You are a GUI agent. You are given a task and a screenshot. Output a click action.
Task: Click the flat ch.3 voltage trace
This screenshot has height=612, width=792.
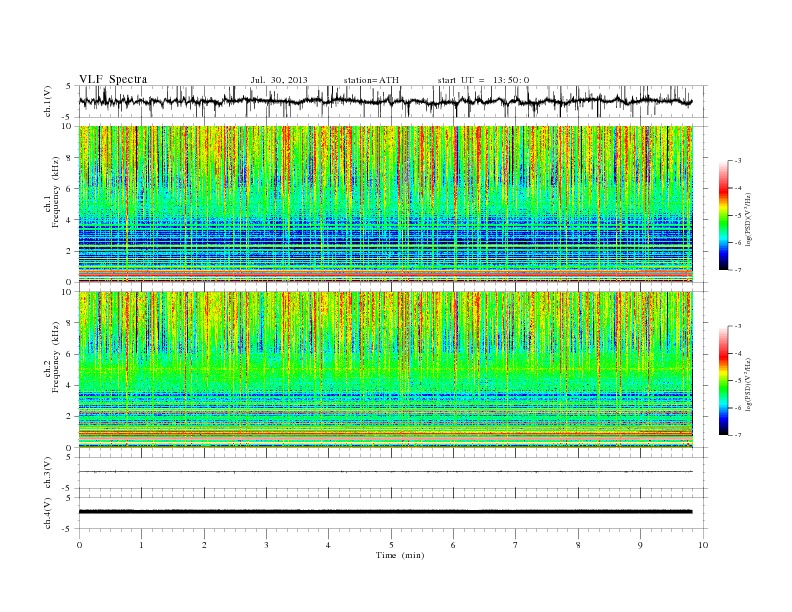coord(386,472)
